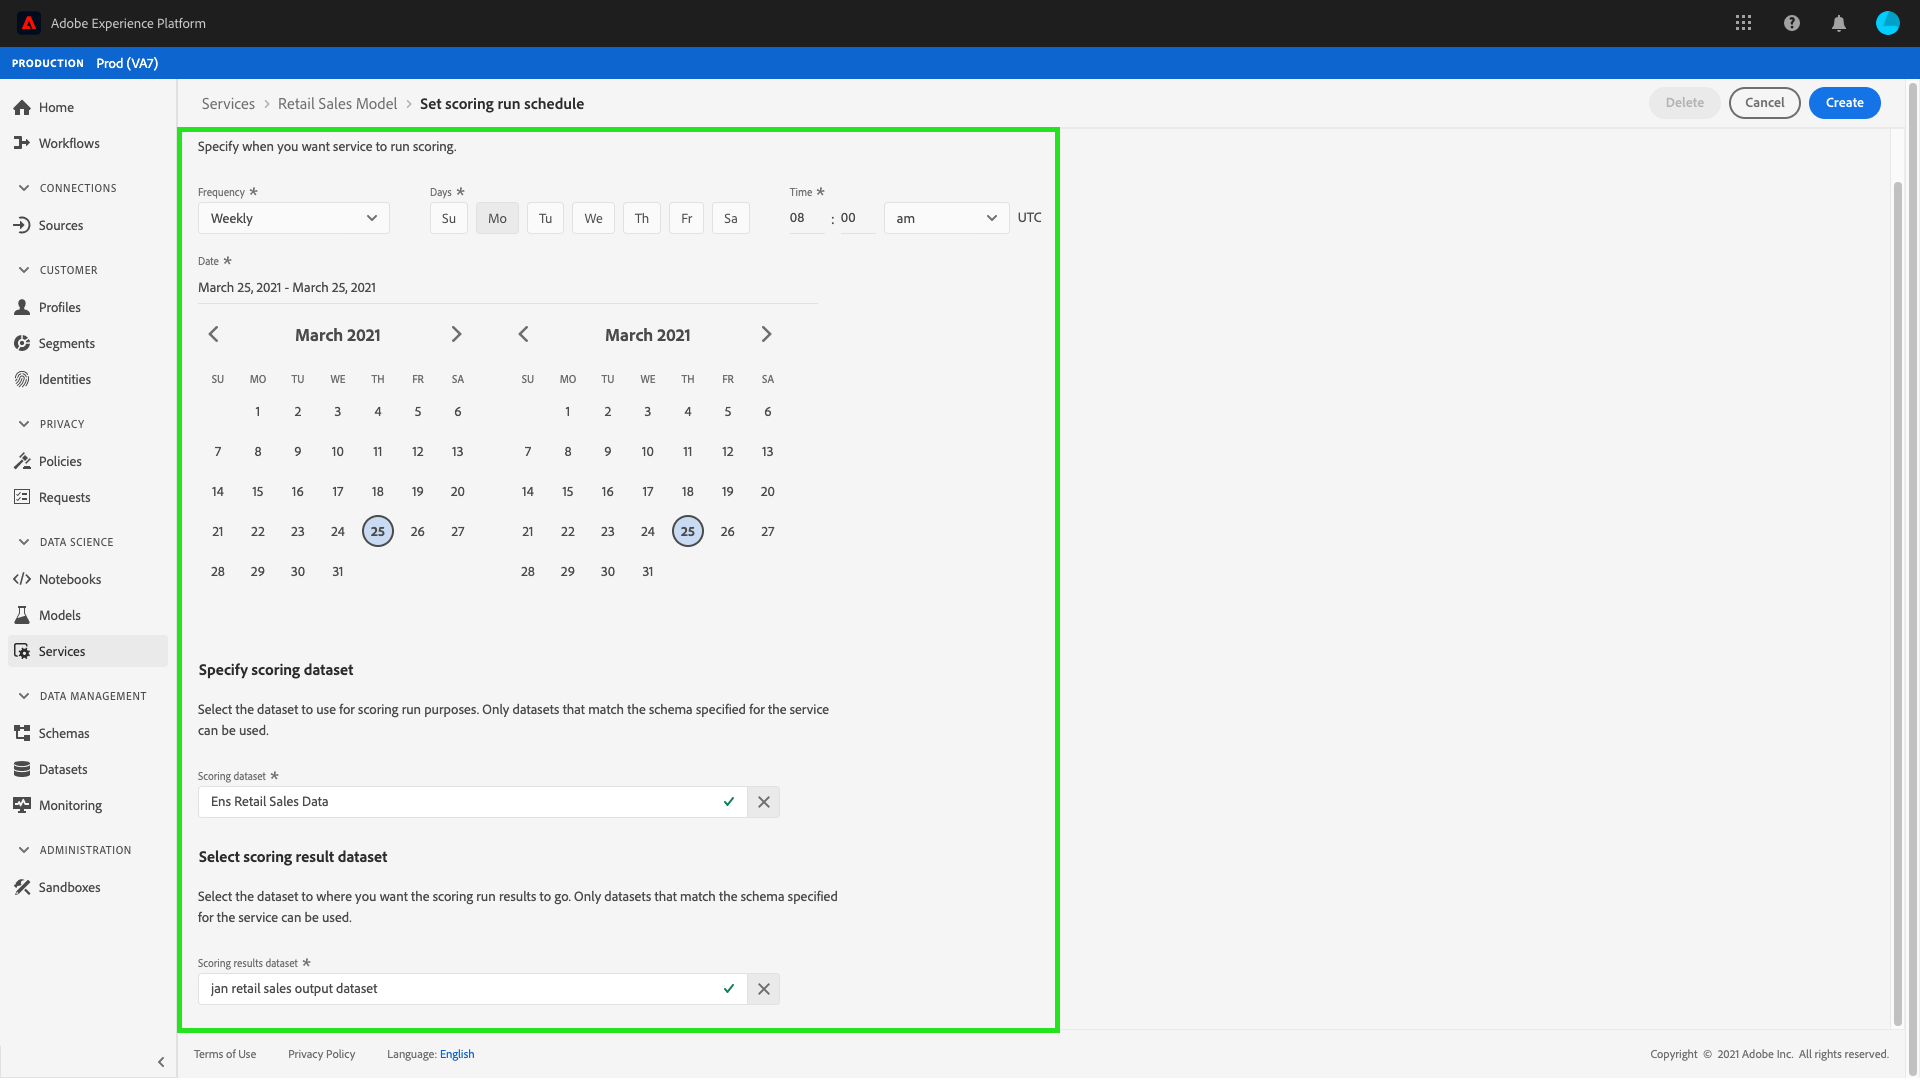Screen dimensions: 1920x1080
Task: Open the user profile avatar
Action: point(1887,23)
